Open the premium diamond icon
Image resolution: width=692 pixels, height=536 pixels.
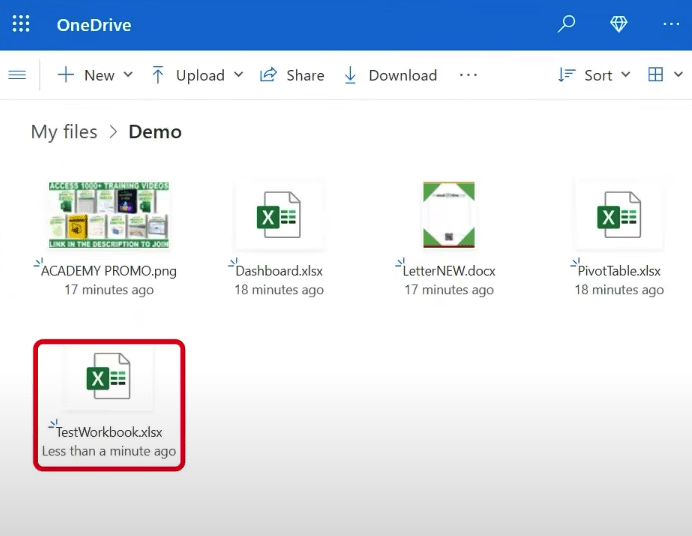click(x=618, y=24)
